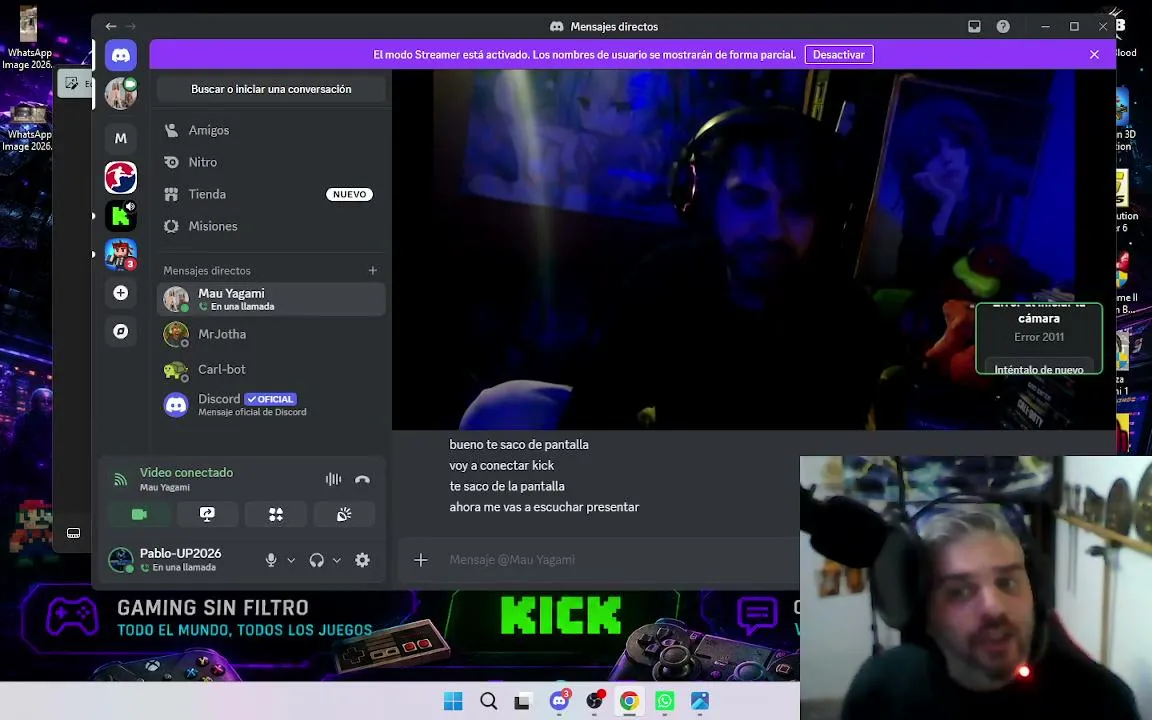
Task: Open Task View icon on taskbar
Action: coord(522,701)
